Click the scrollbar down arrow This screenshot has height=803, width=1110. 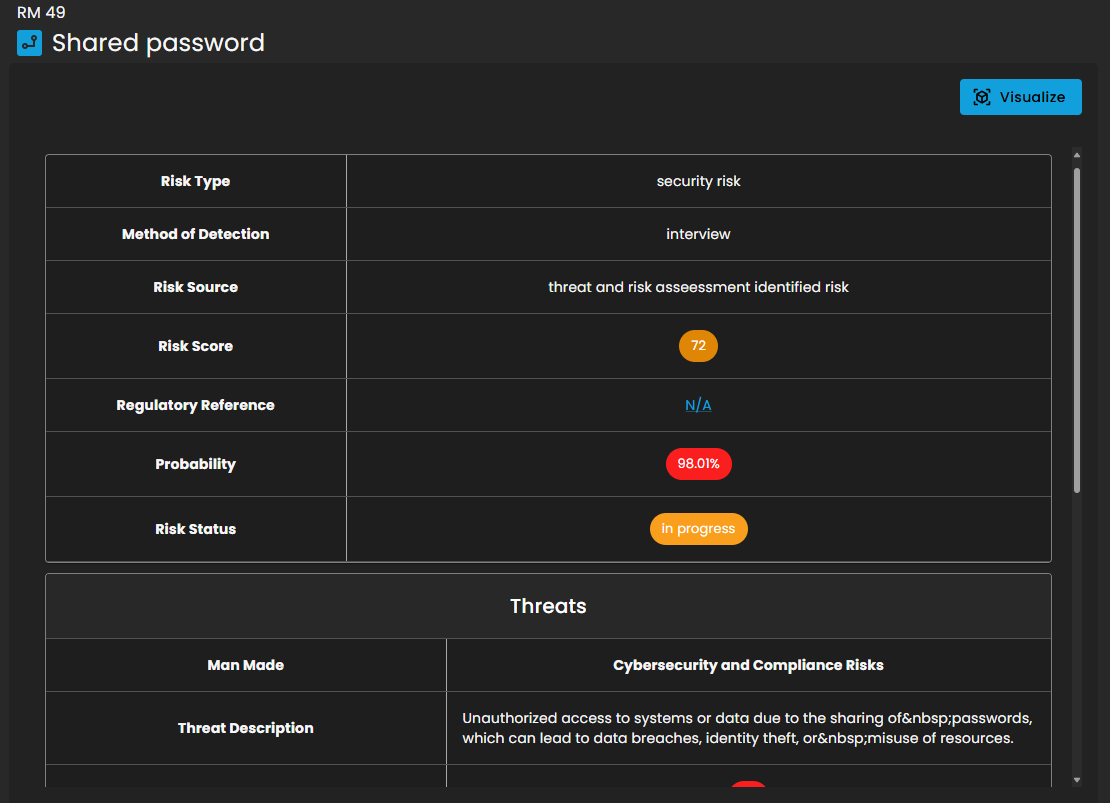1077,780
